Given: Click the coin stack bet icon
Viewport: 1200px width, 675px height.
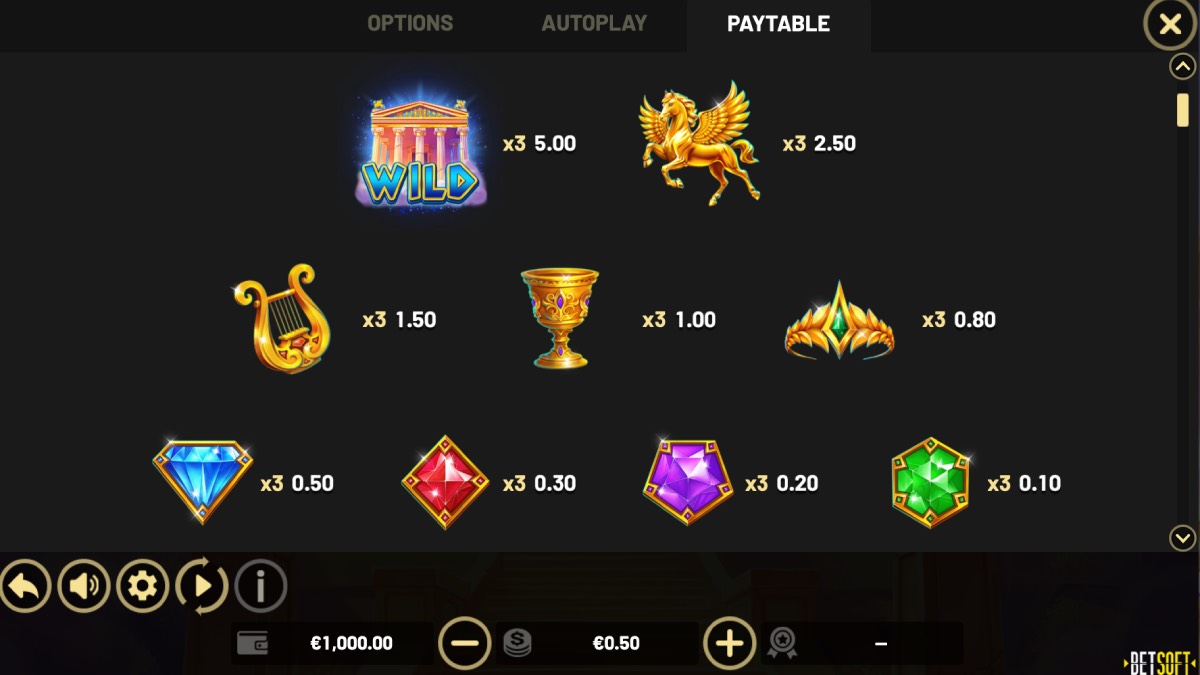Looking at the screenshot, I should [x=517, y=643].
